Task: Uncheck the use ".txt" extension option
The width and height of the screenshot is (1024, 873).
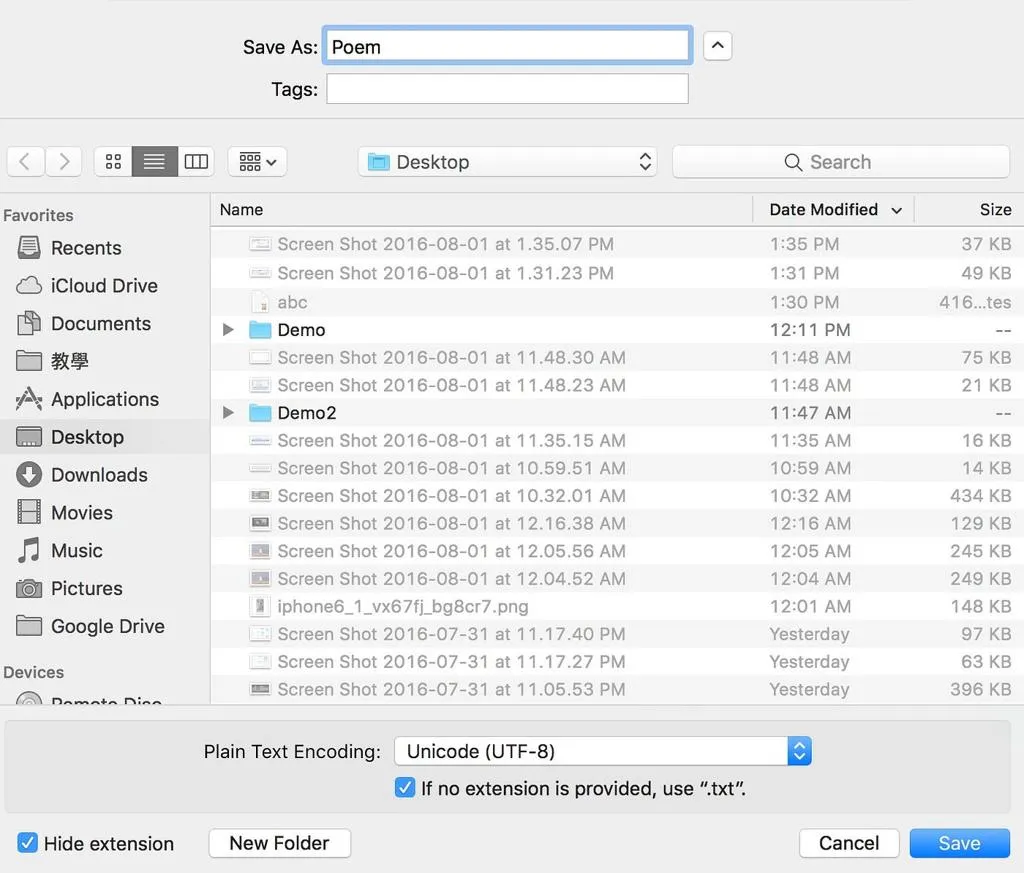Action: 405,787
